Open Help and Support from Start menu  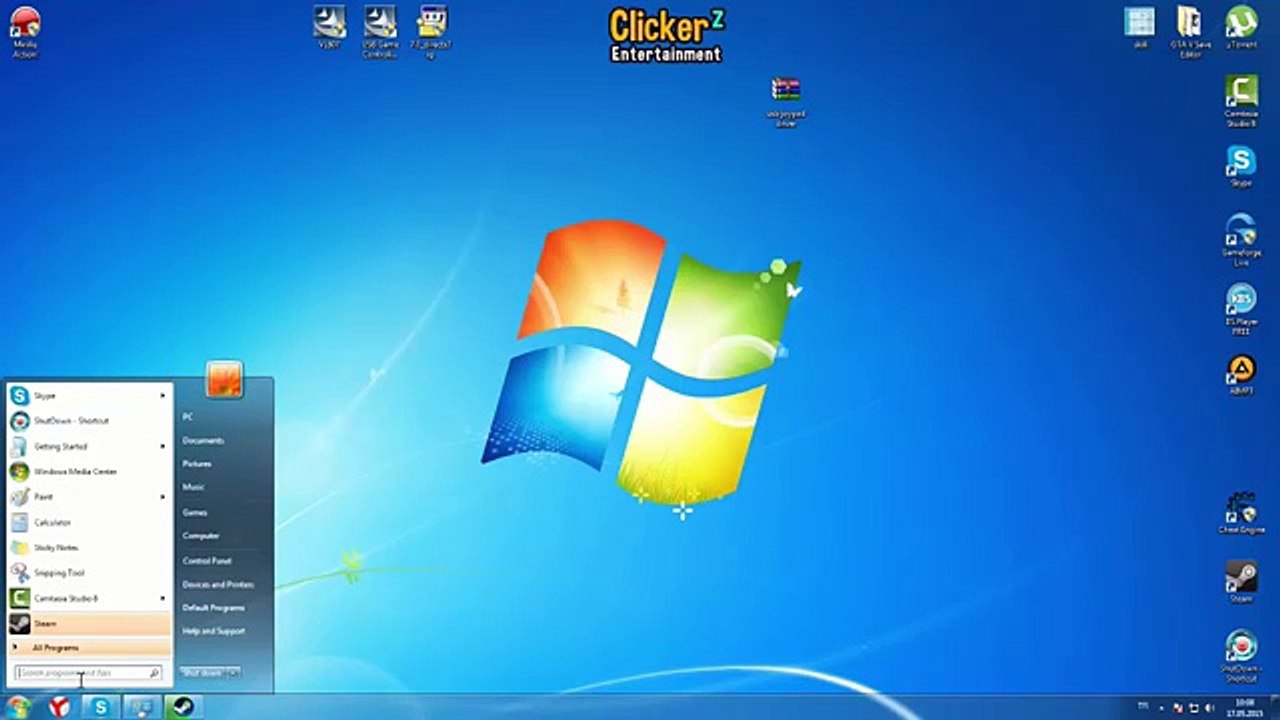(214, 631)
